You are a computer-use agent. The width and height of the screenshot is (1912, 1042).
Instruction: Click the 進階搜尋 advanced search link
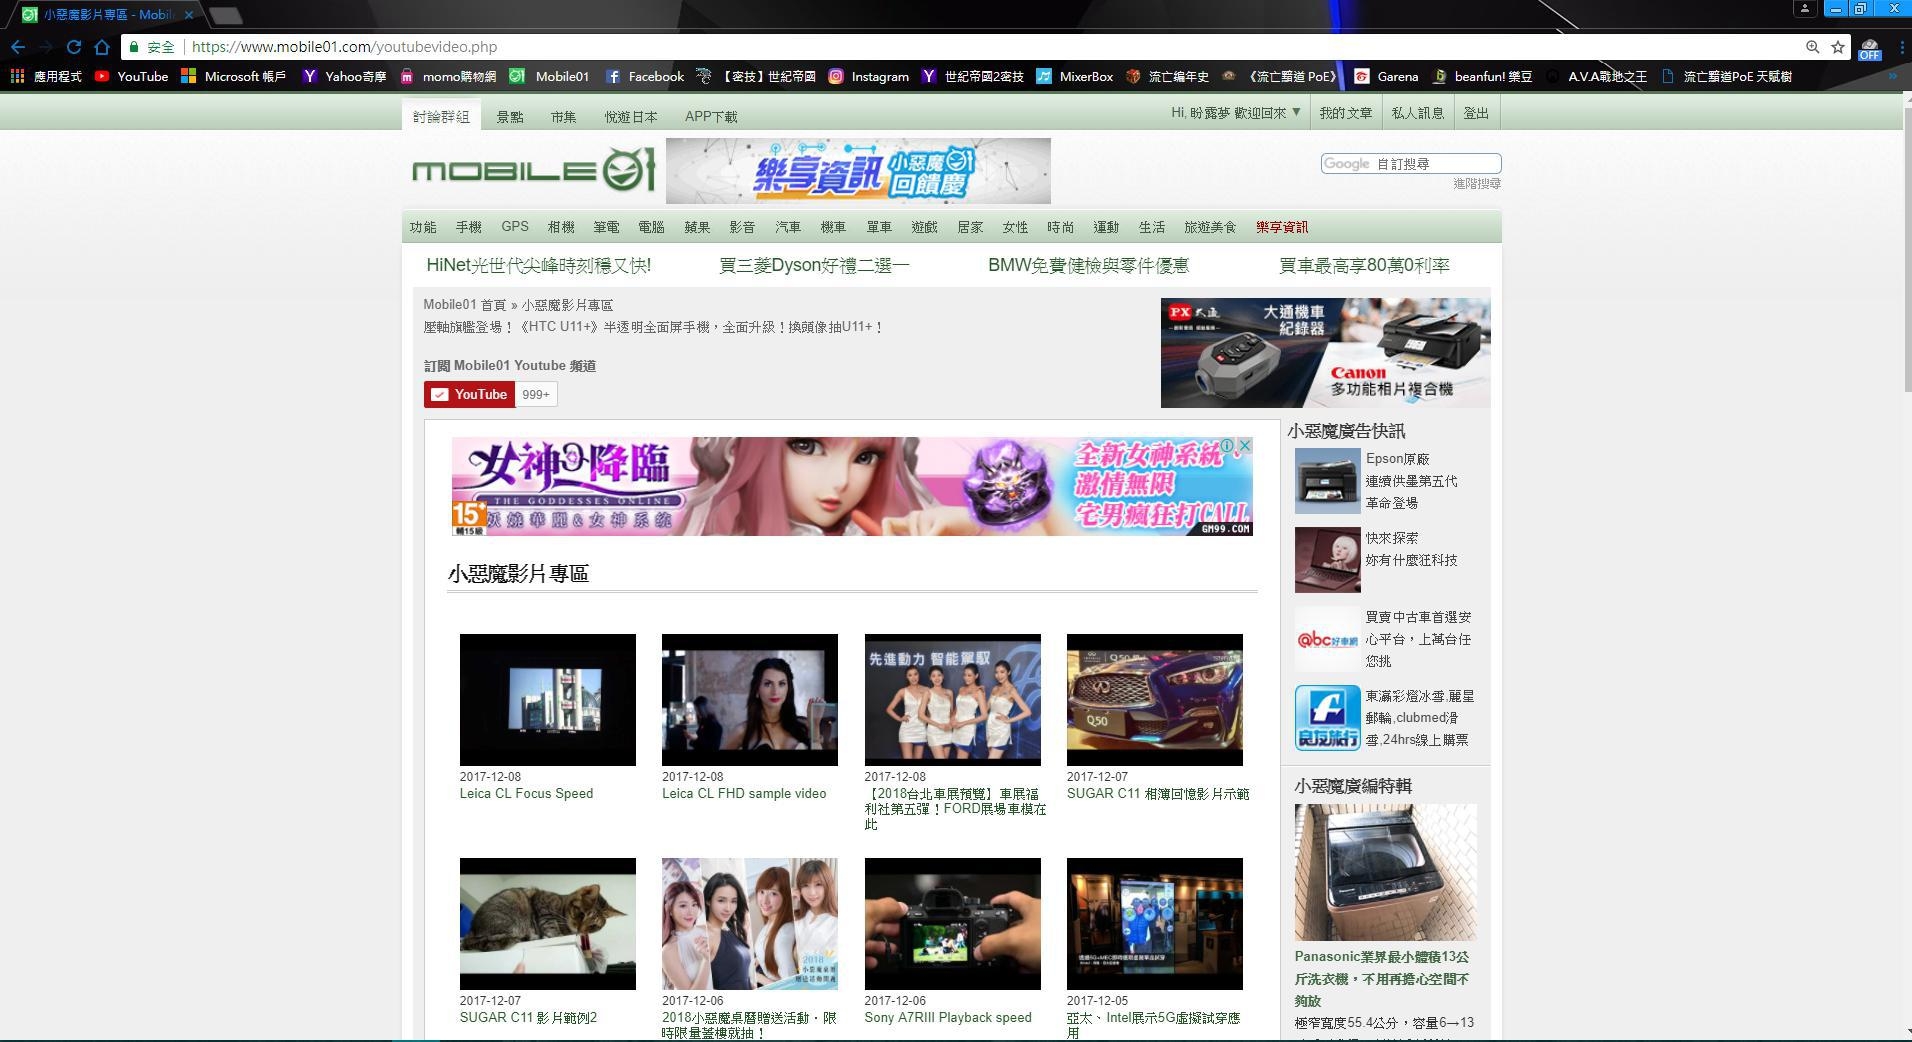click(1477, 183)
